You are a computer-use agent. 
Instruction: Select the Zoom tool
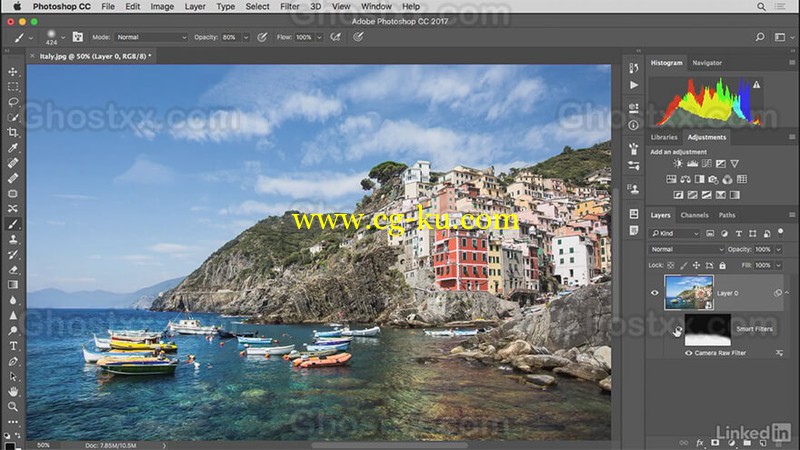[13, 407]
